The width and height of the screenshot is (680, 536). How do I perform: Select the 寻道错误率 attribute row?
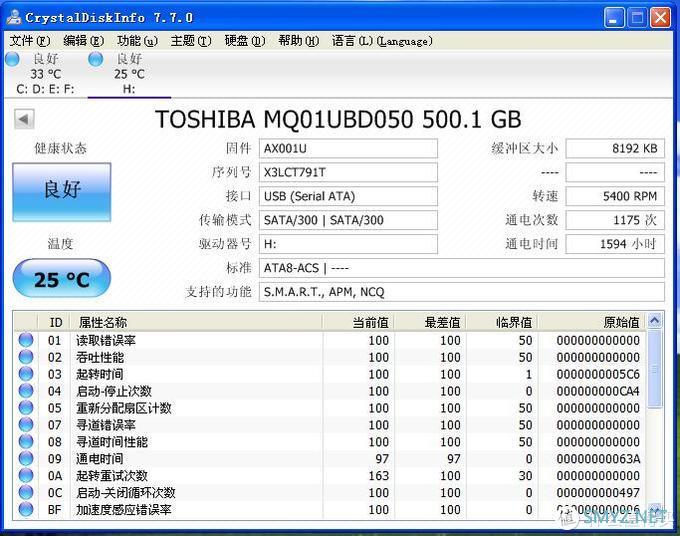click(x=330, y=425)
